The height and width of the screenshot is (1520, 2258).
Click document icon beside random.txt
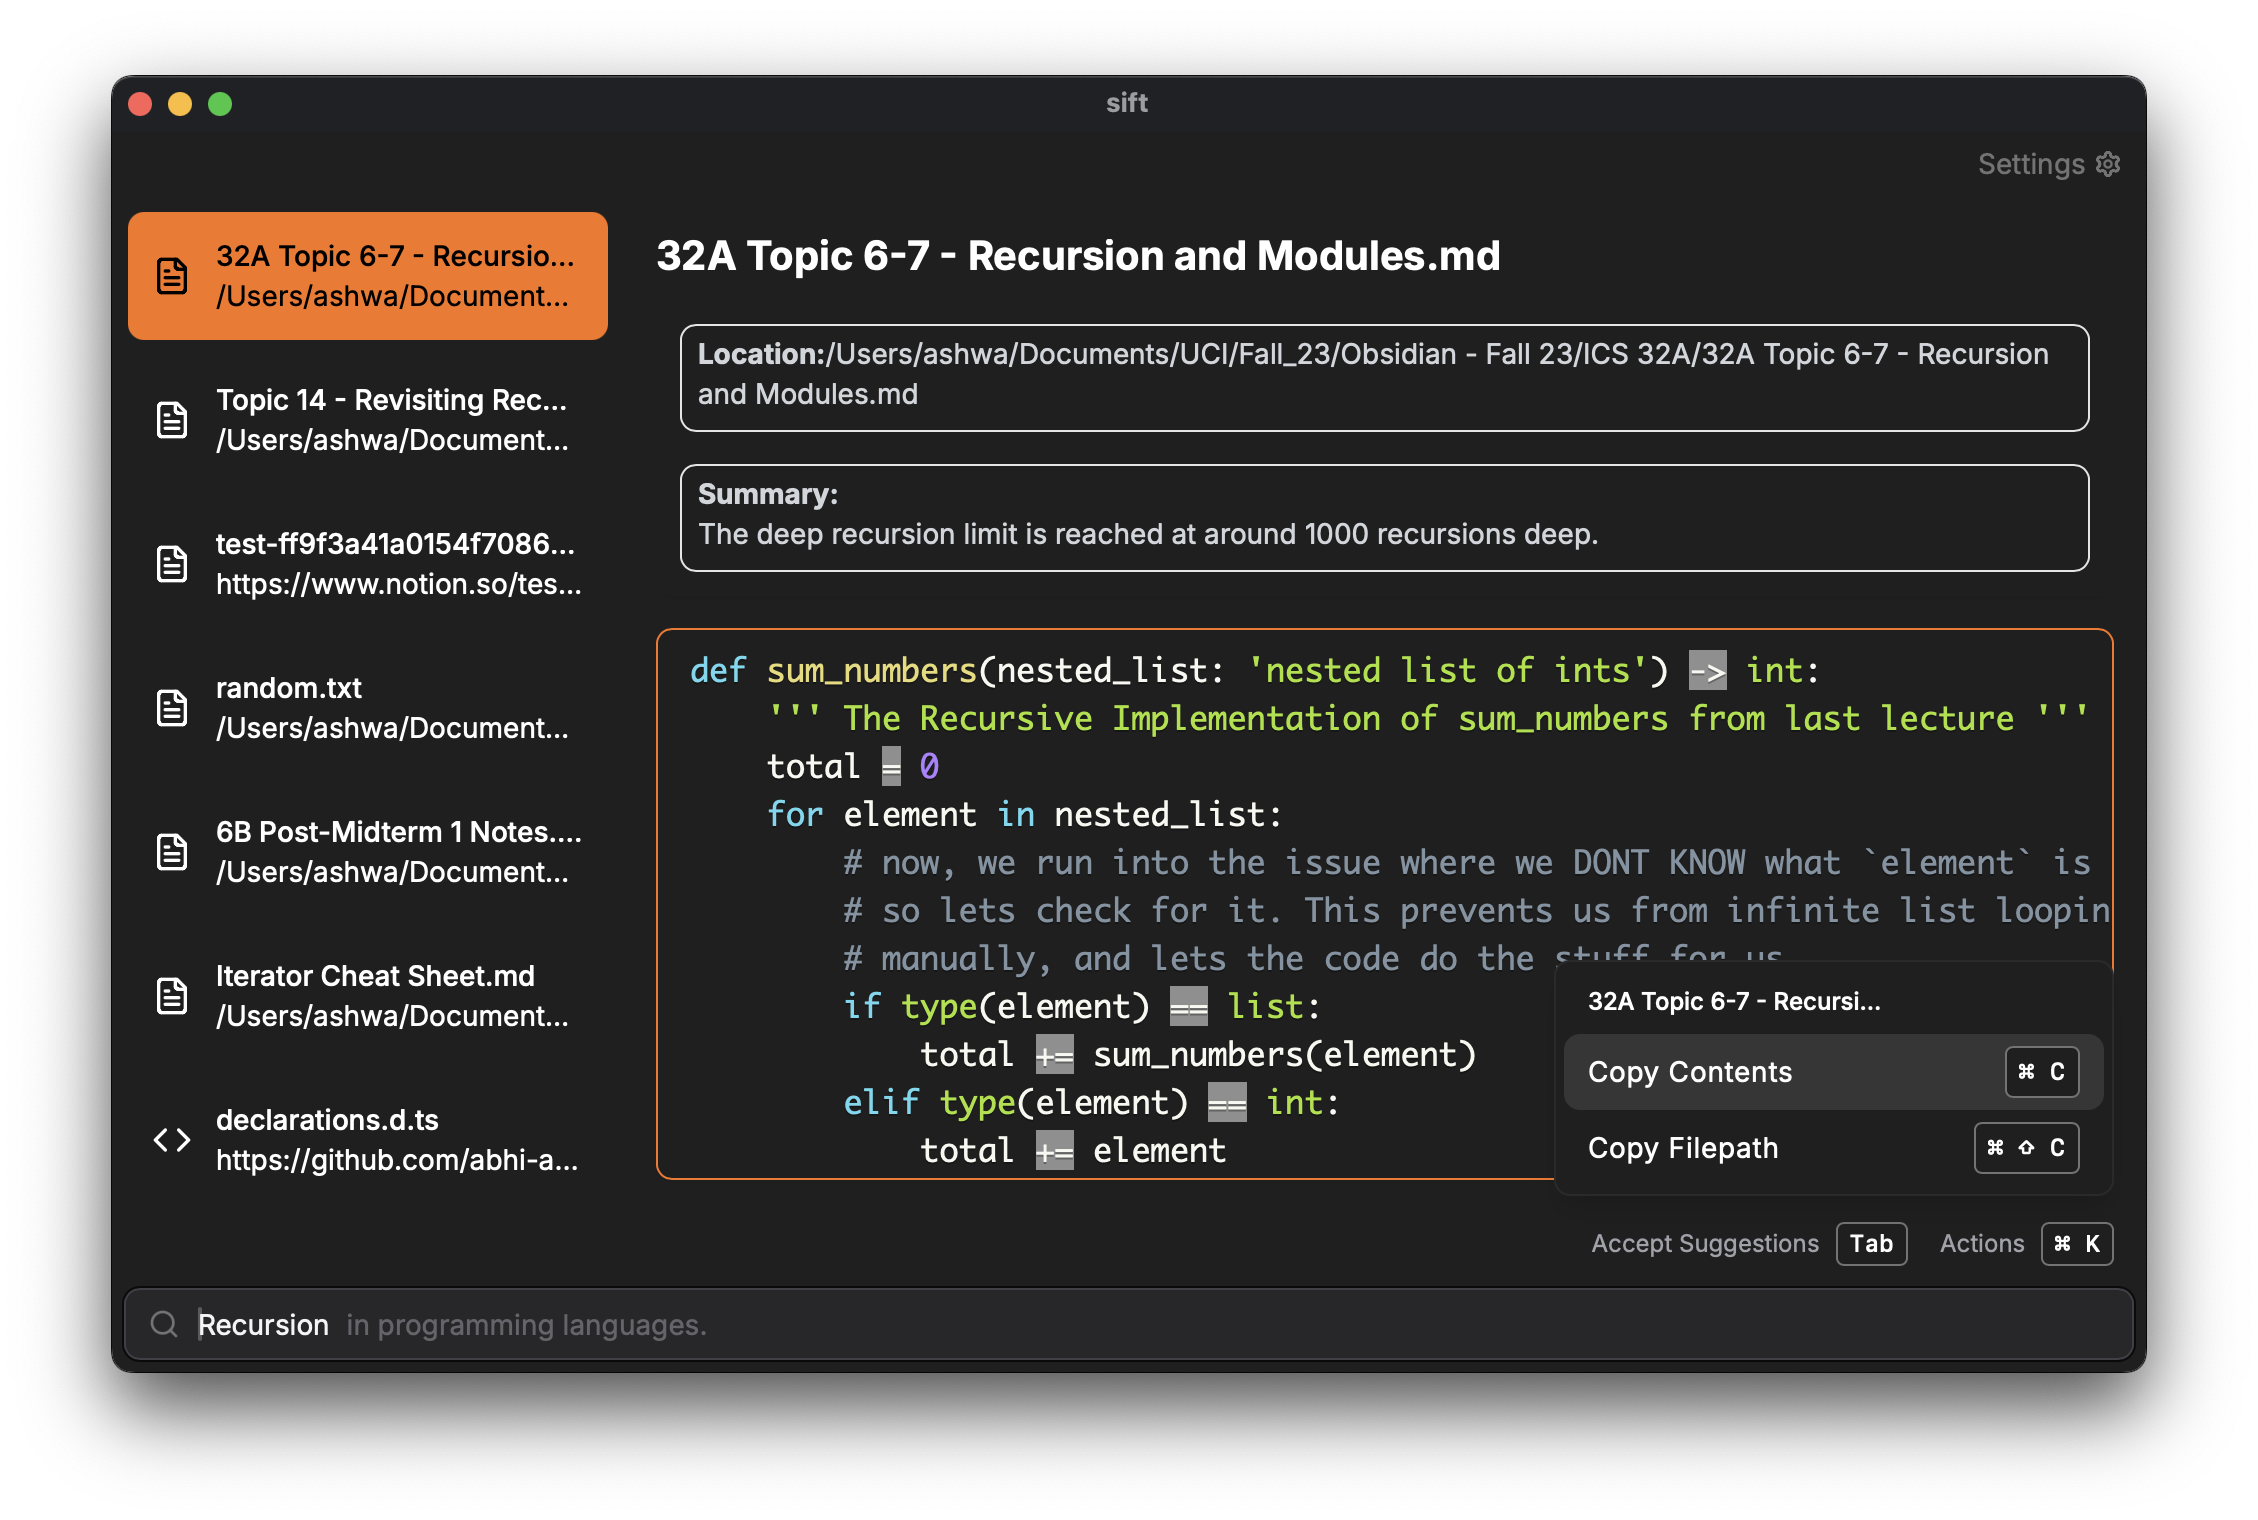tap(172, 708)
